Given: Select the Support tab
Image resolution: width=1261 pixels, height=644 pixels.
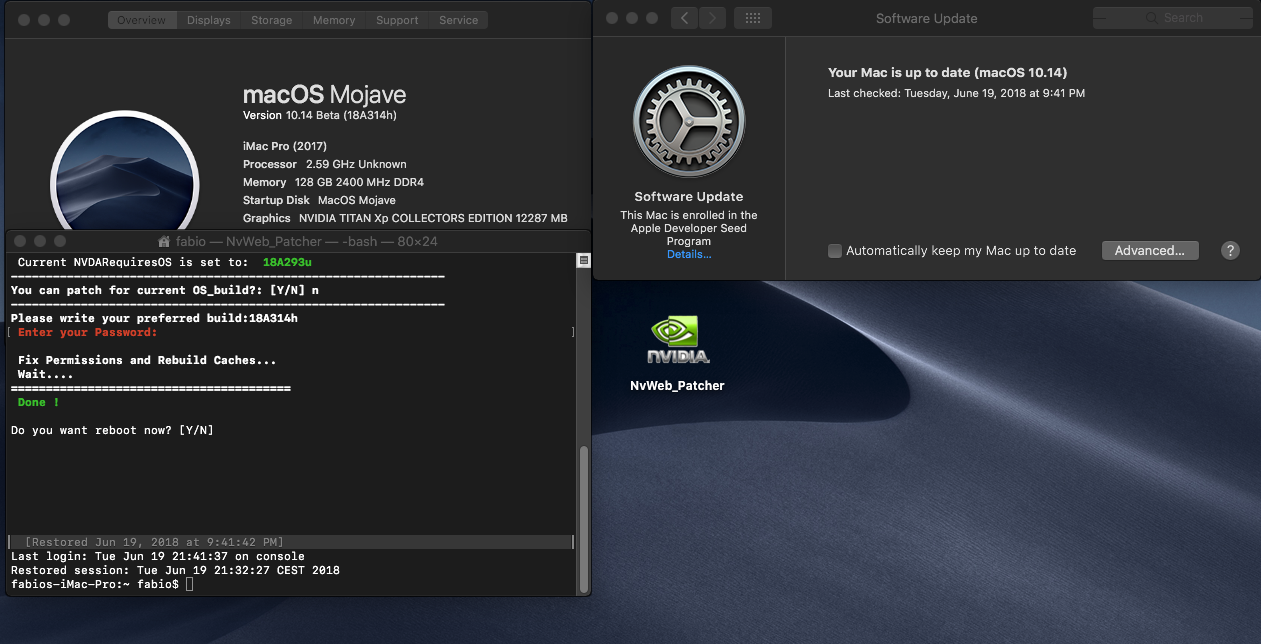Looking at the screenshot, I should tap(397, 20).
